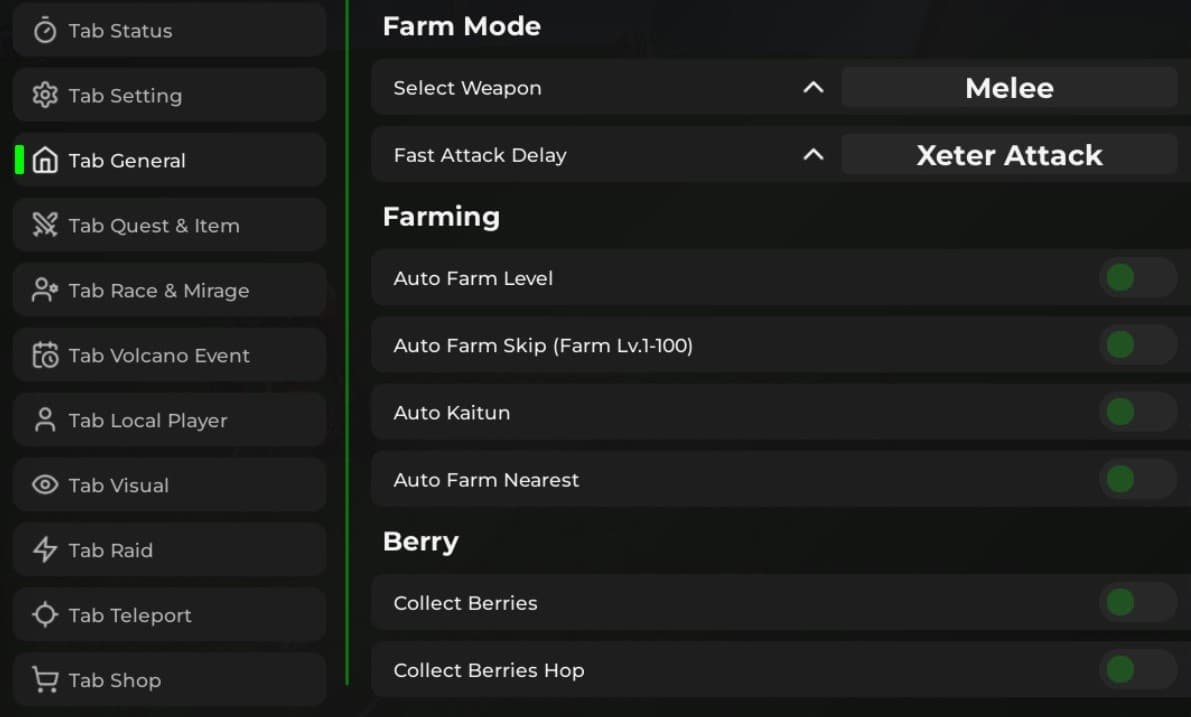
Task: Click the eye icon beside Tab Visual
Action: 44,485
